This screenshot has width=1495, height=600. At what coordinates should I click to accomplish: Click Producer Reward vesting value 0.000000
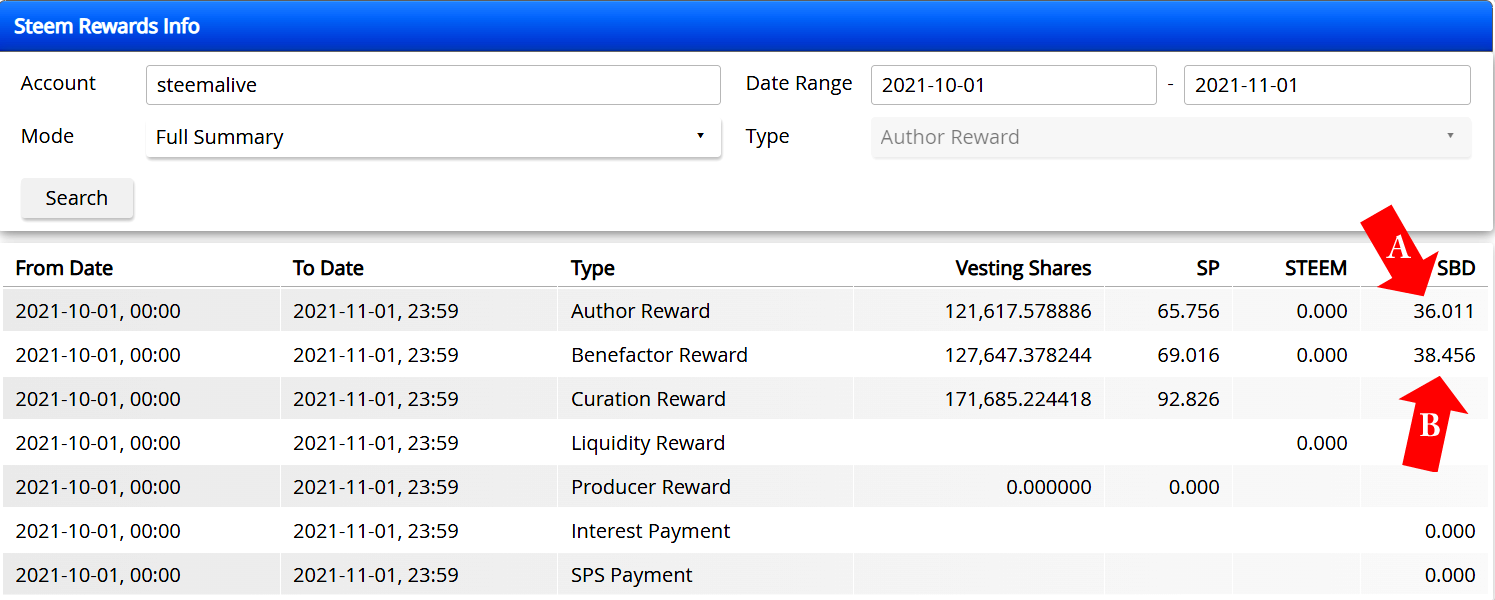[x=1049, y=487]
